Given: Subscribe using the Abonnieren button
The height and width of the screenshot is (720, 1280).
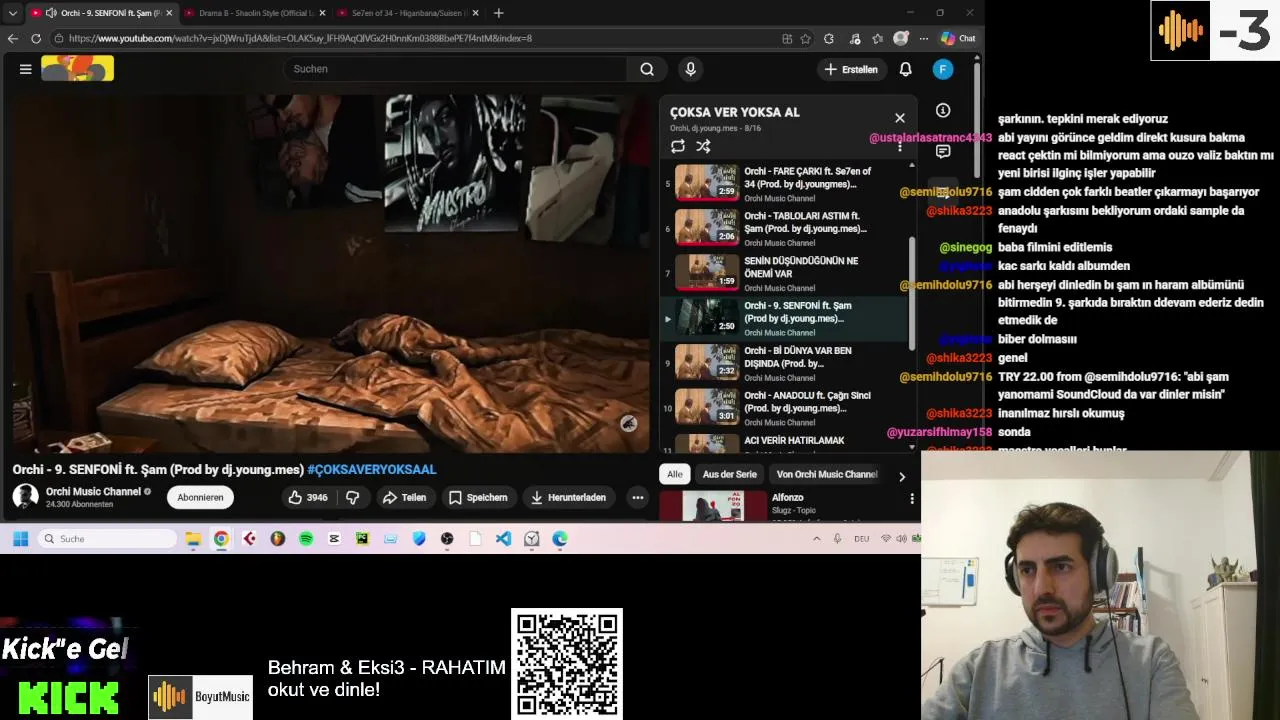Looking at the screenshot, I should tap(200, 497).
